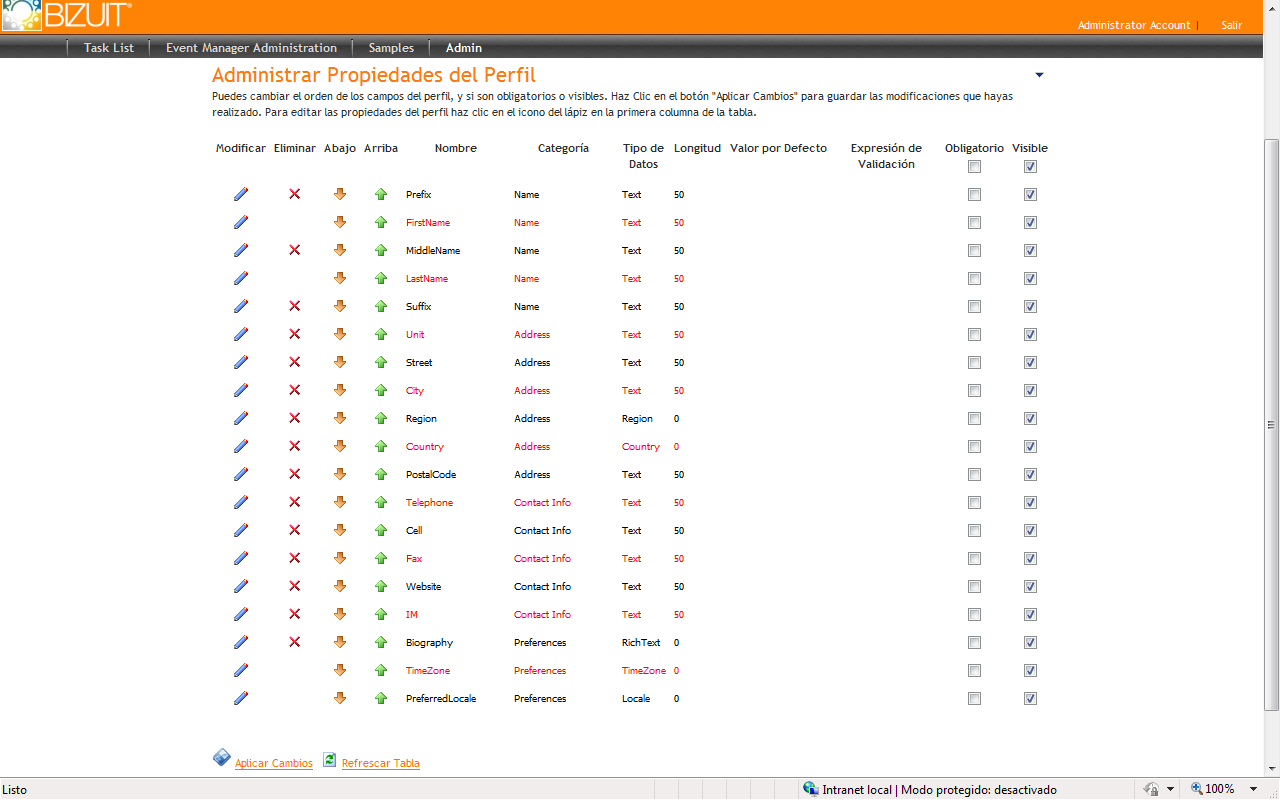Click the Refrescar Tabla link
Image resolution: width=1280 pixels, height=800 pixels.
[380, 763]
